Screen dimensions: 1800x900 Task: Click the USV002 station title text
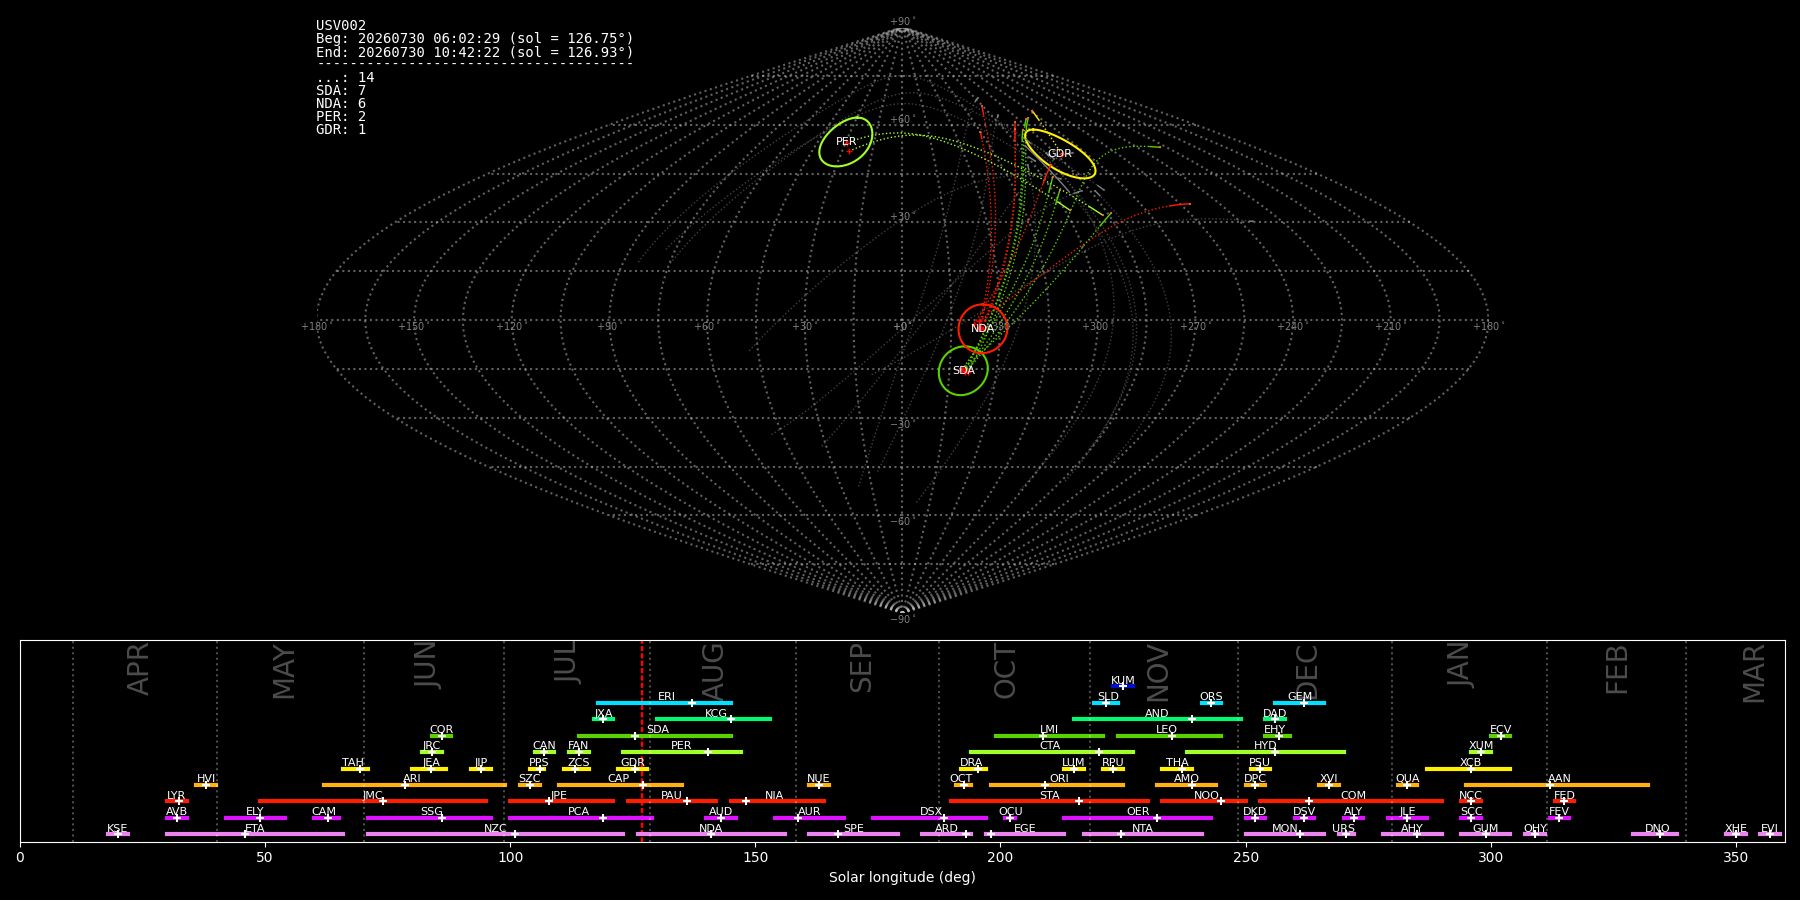click(341, 26)
